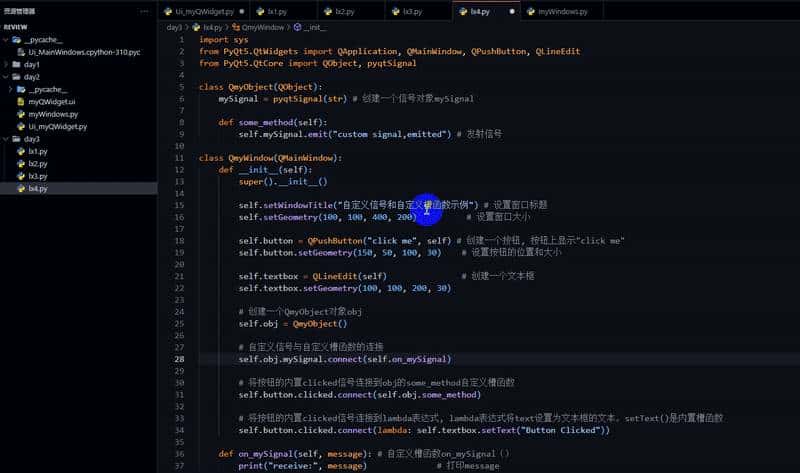Click line number 36 in the gutter
Viewport: 800px width, 473px height.
pos(179,454)
